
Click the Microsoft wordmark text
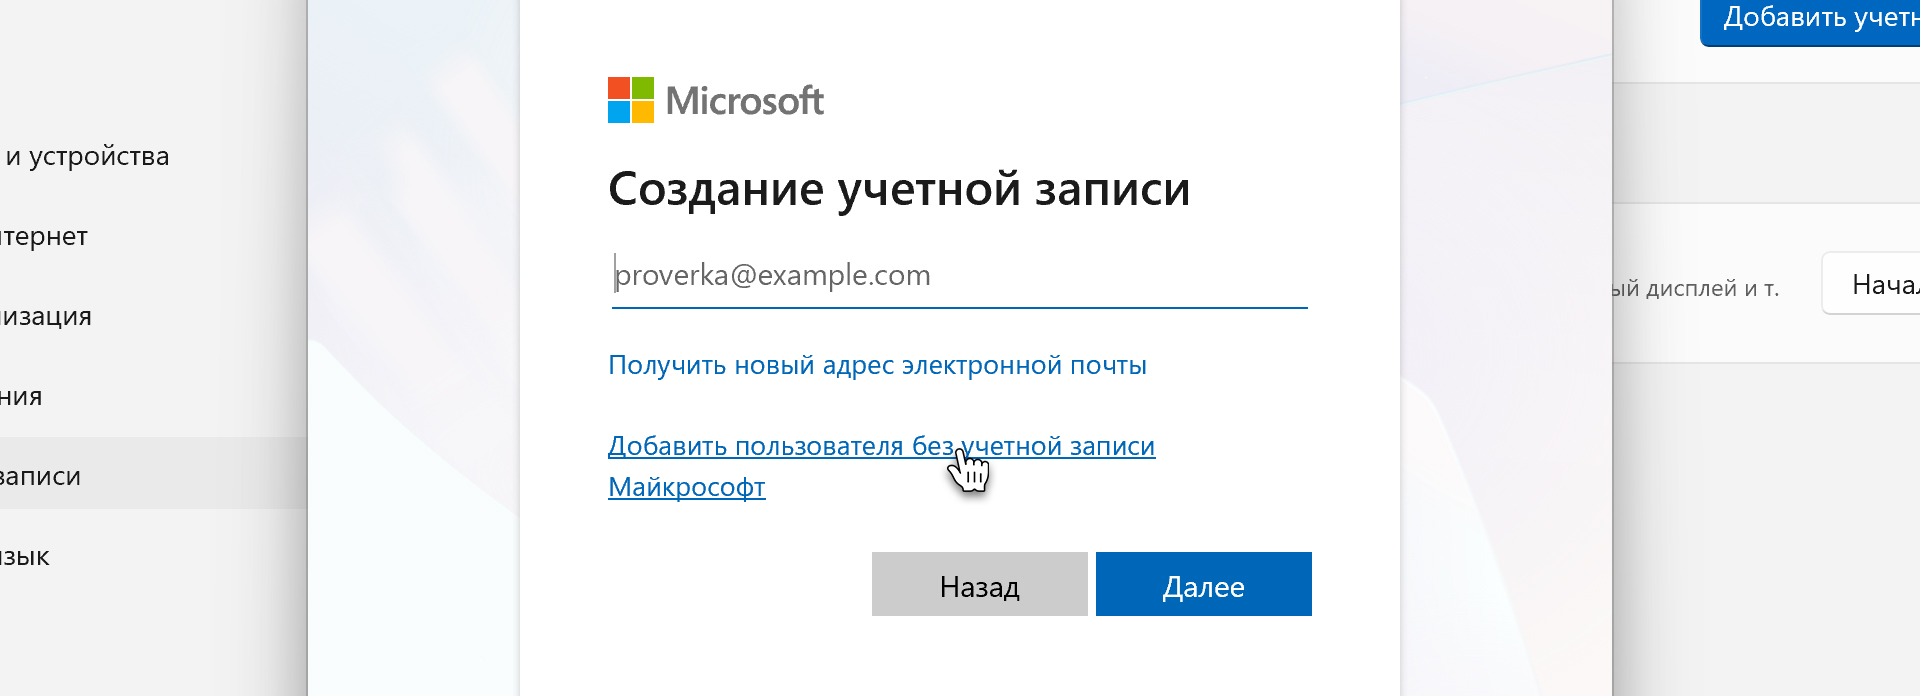pos(745,101)
